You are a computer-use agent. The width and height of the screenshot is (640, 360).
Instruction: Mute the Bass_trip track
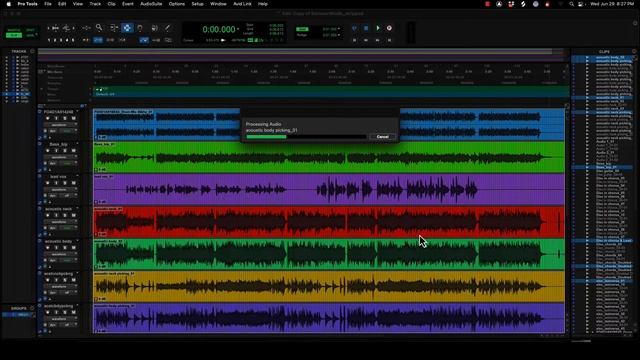click(73, 151)
